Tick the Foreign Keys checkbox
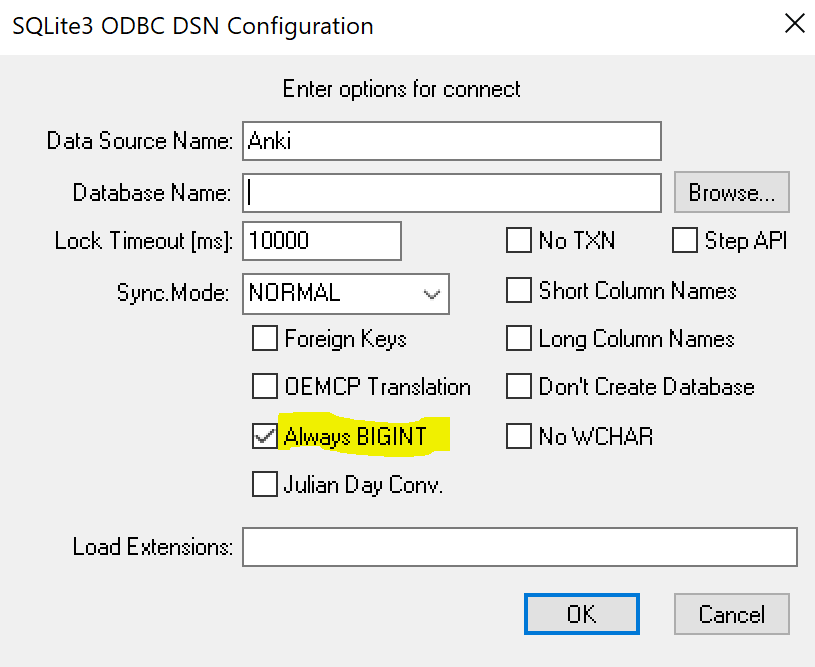 coord(265,338)
